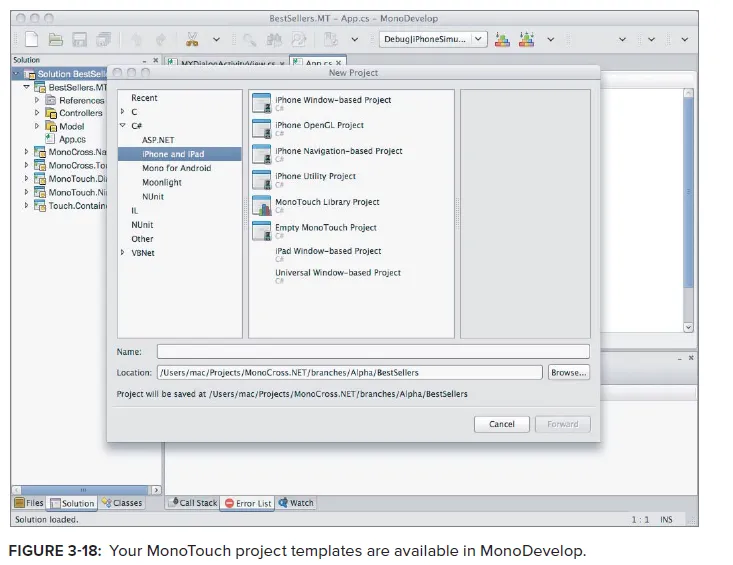
Task: Click the Error List red icon
Action: point(229,503)
